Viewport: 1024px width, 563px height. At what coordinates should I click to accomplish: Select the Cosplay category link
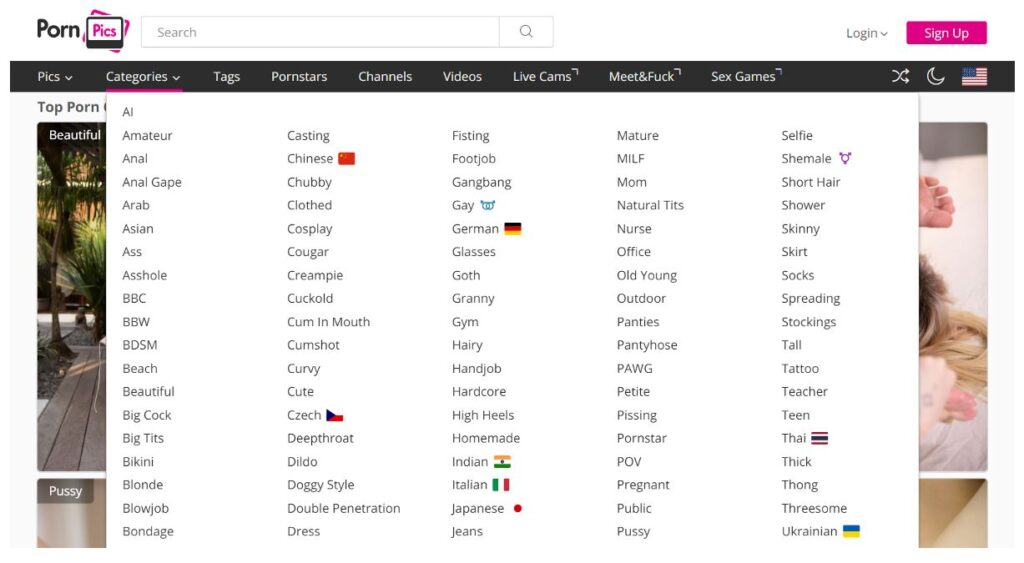point(309,229)
